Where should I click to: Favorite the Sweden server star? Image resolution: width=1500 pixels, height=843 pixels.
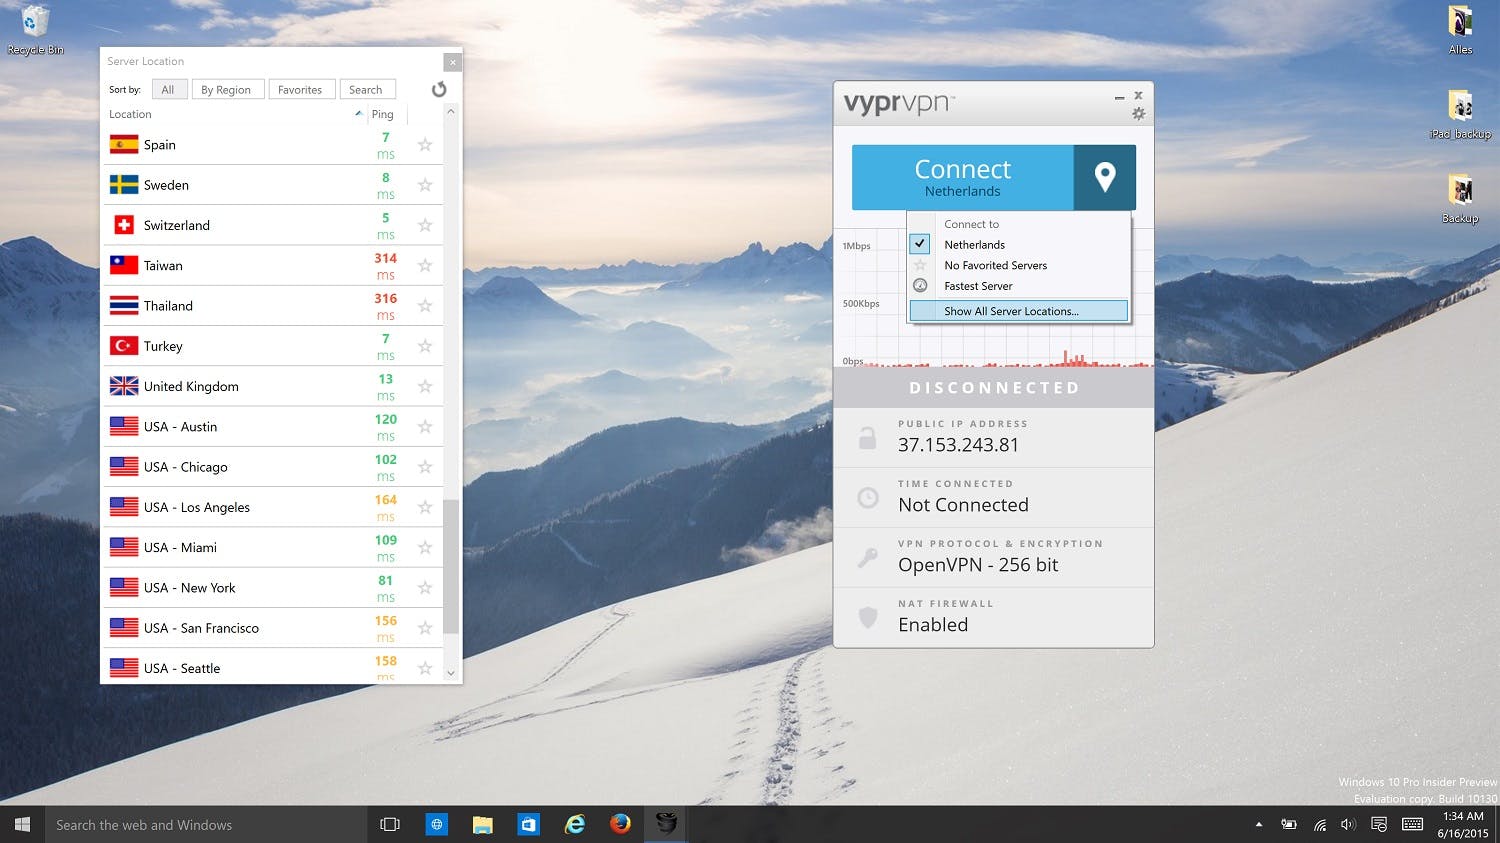[425, 185]
